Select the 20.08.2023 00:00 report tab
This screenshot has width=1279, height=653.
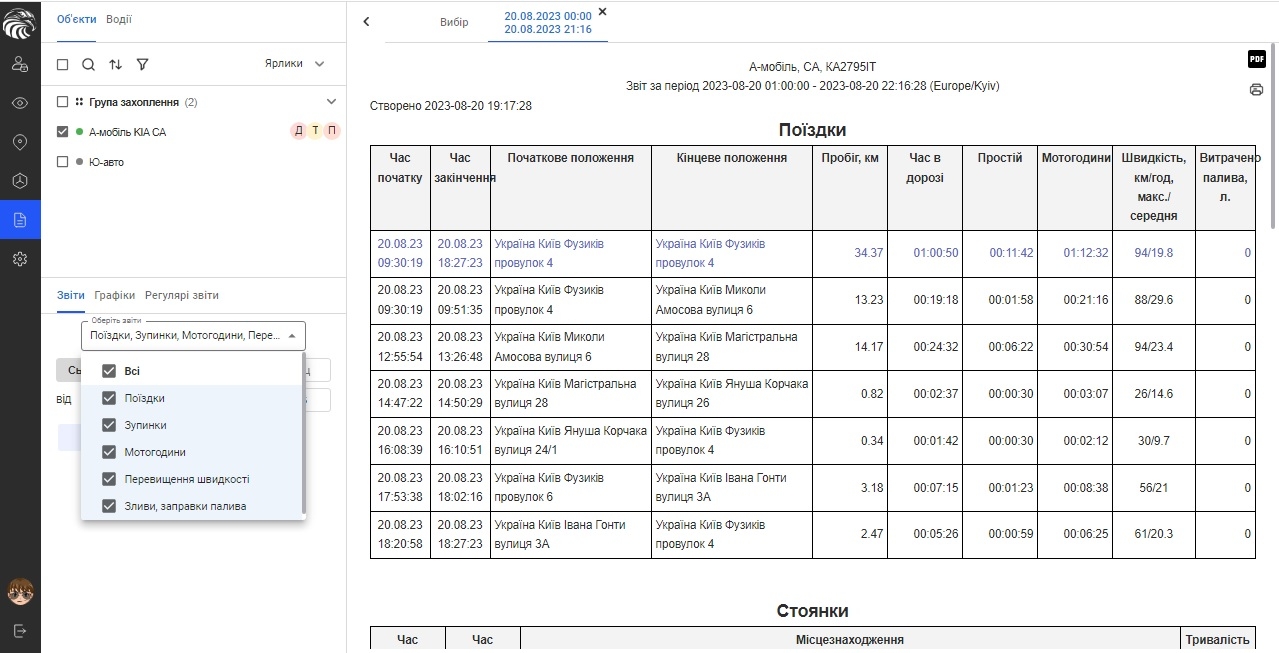pyautogui.click(x=548, y=23)
